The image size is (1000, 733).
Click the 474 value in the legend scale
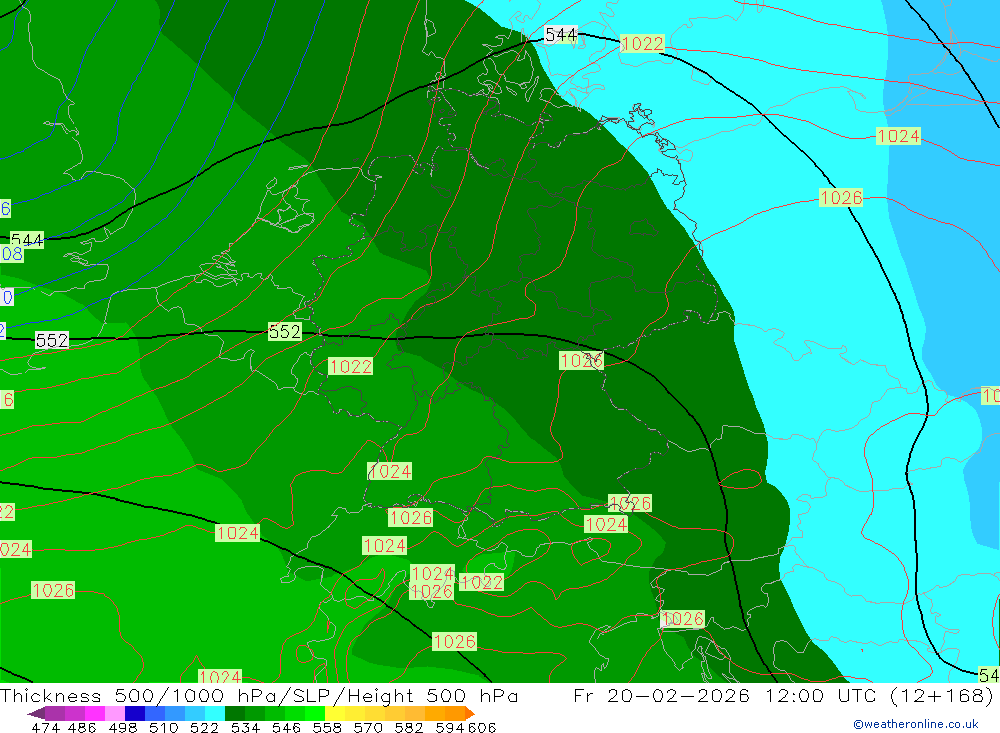46,727
